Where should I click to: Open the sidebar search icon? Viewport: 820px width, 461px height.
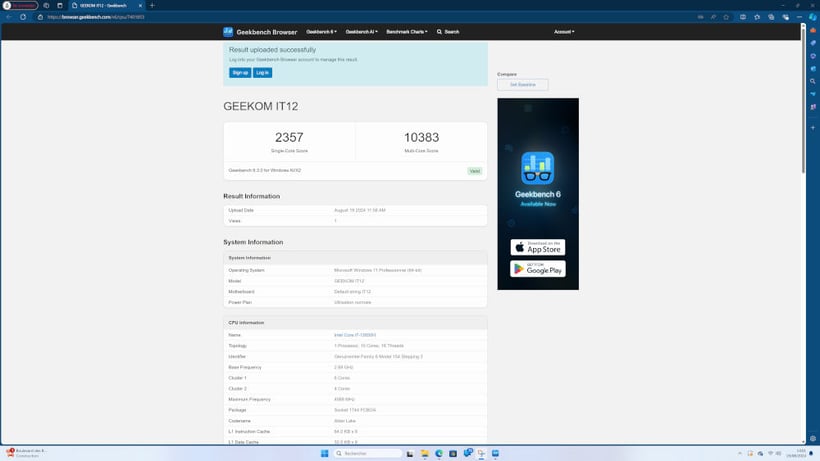tap(813, 82)
